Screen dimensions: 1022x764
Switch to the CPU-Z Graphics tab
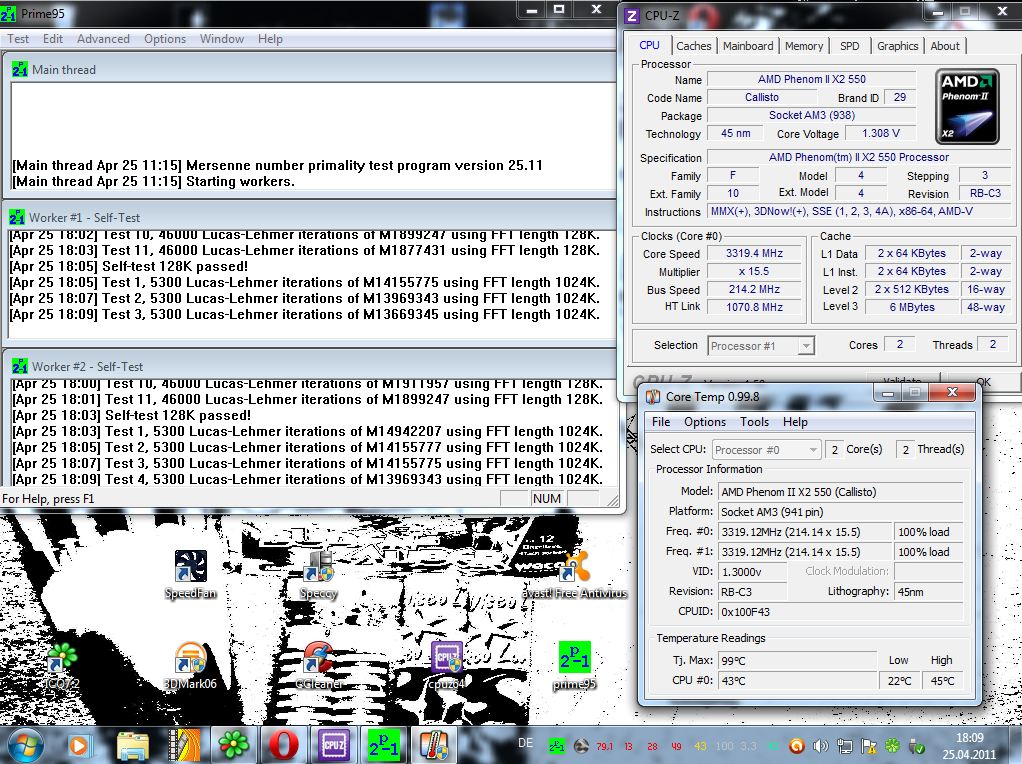pyautogui.click(x=897, y=46)
